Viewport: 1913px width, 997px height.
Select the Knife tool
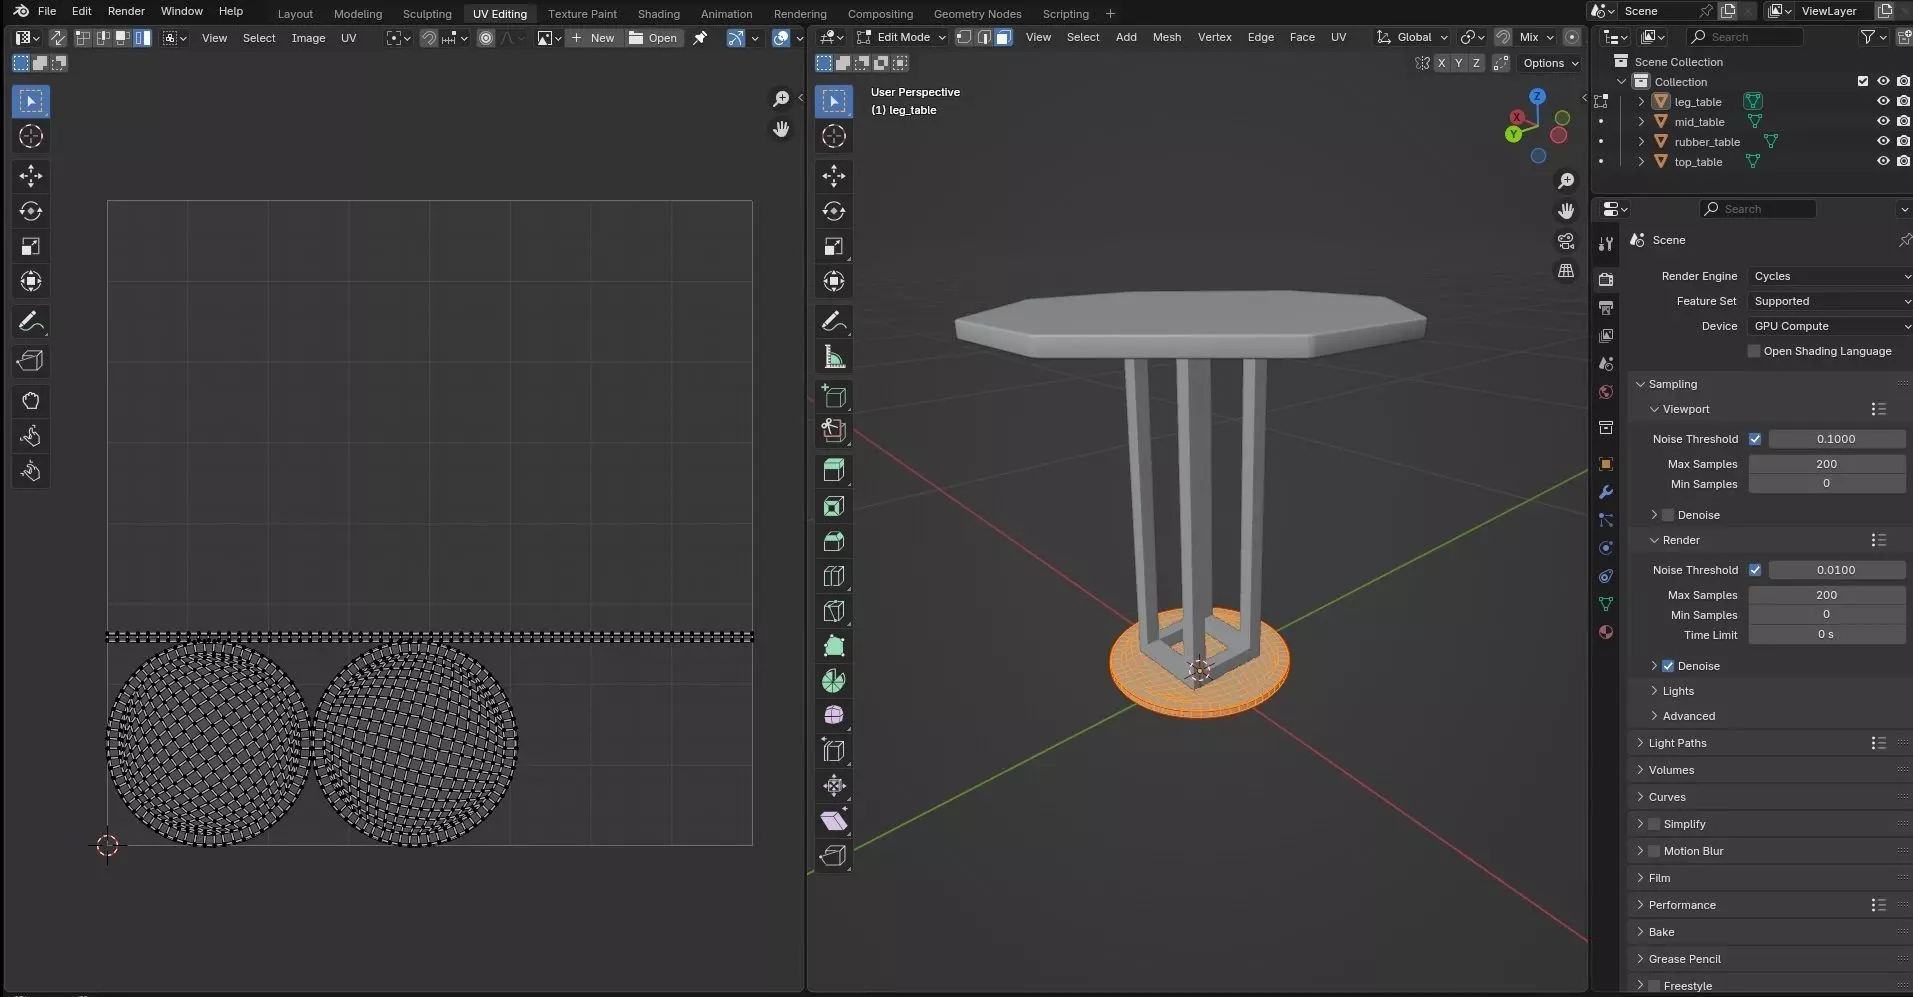coord(834,611)
